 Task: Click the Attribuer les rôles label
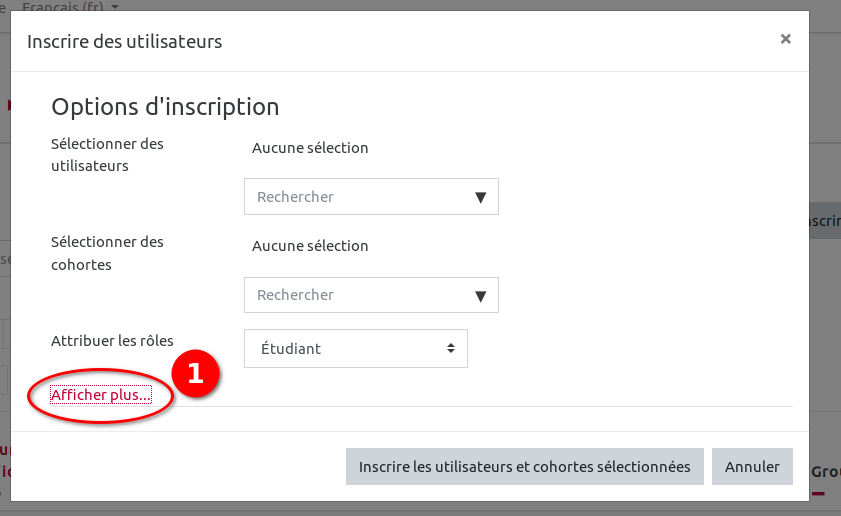point(112,341)
